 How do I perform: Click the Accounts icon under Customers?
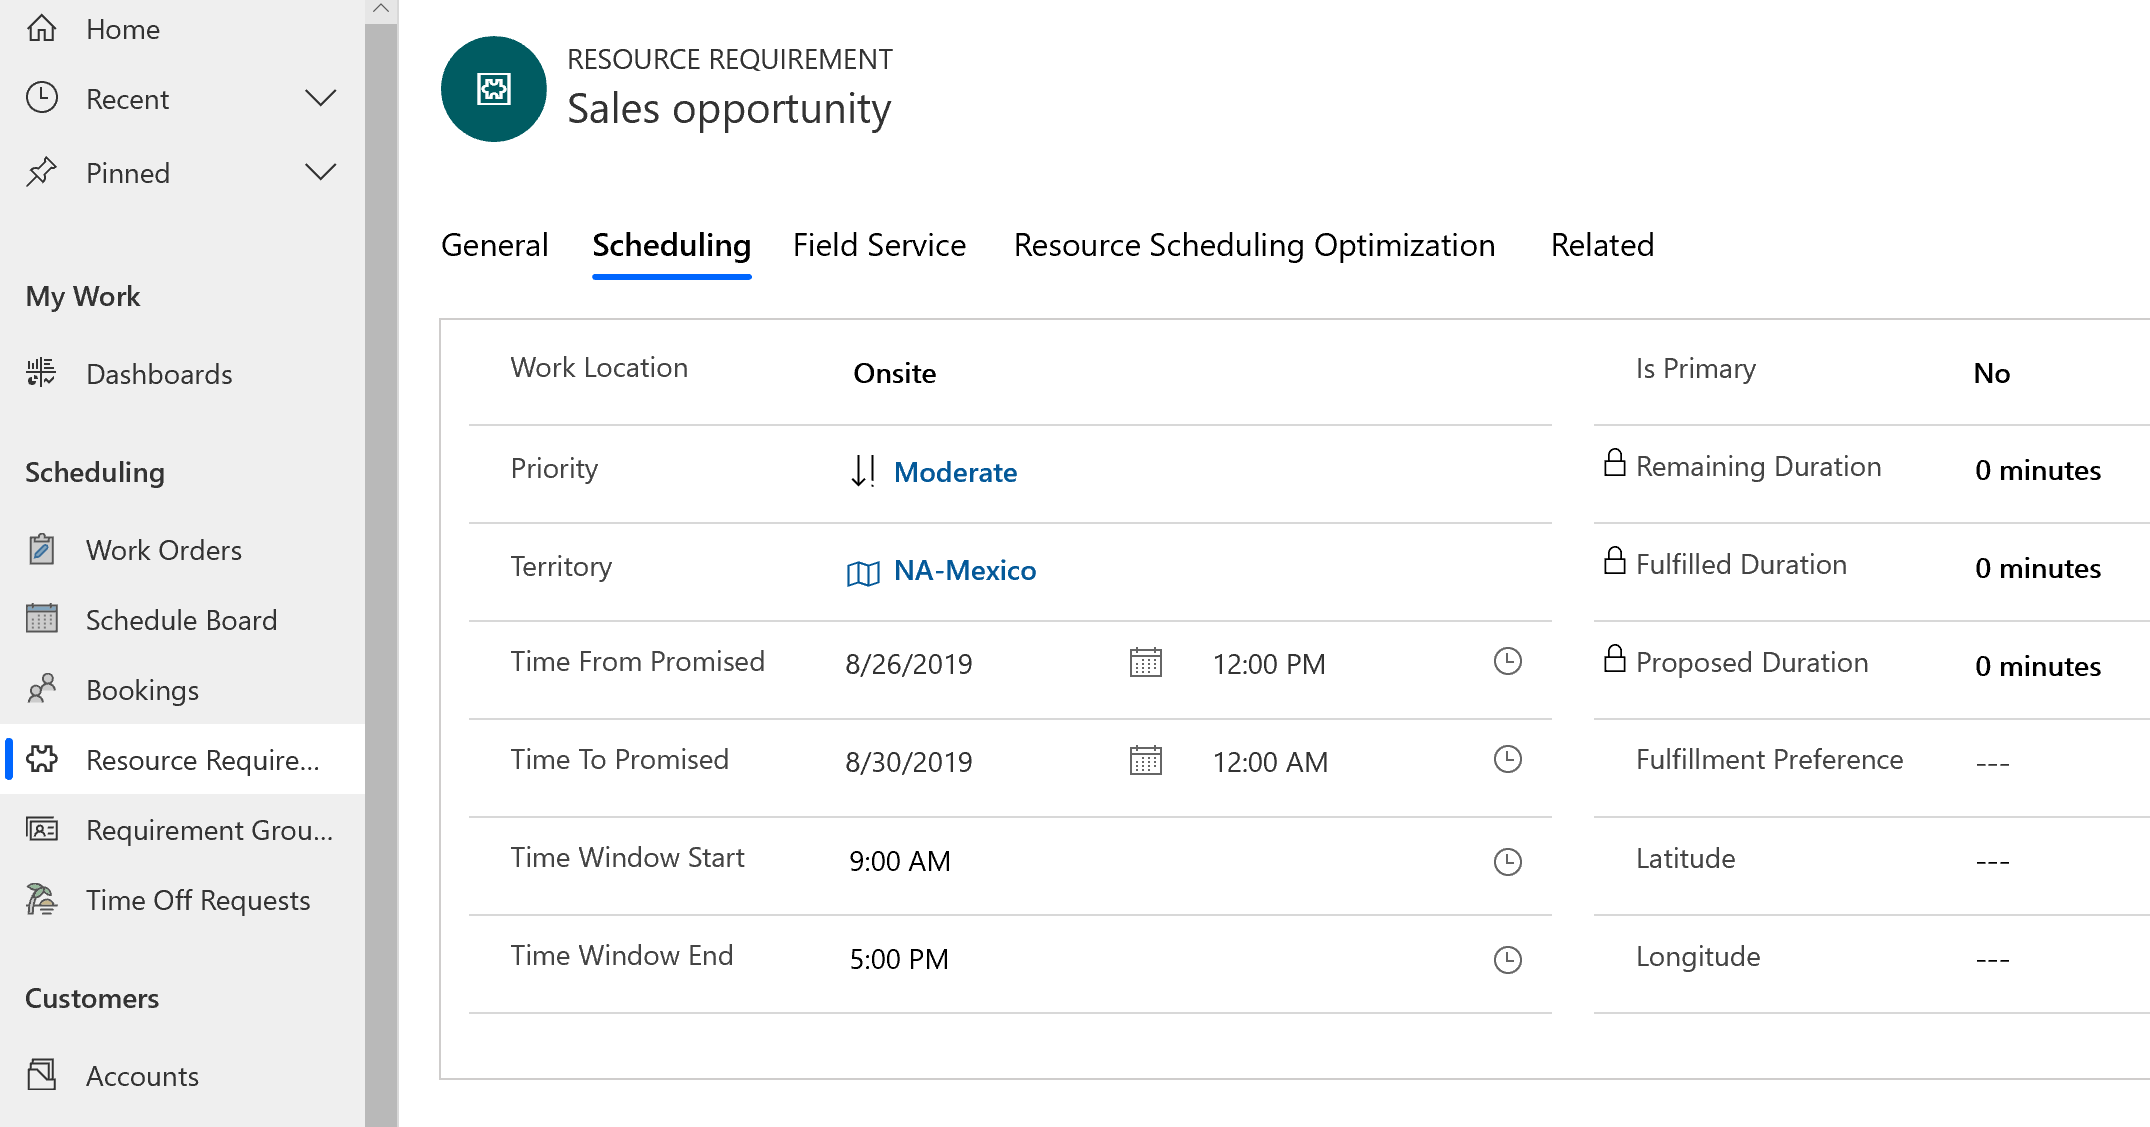pyautogui.click(x=41, y=1076)
